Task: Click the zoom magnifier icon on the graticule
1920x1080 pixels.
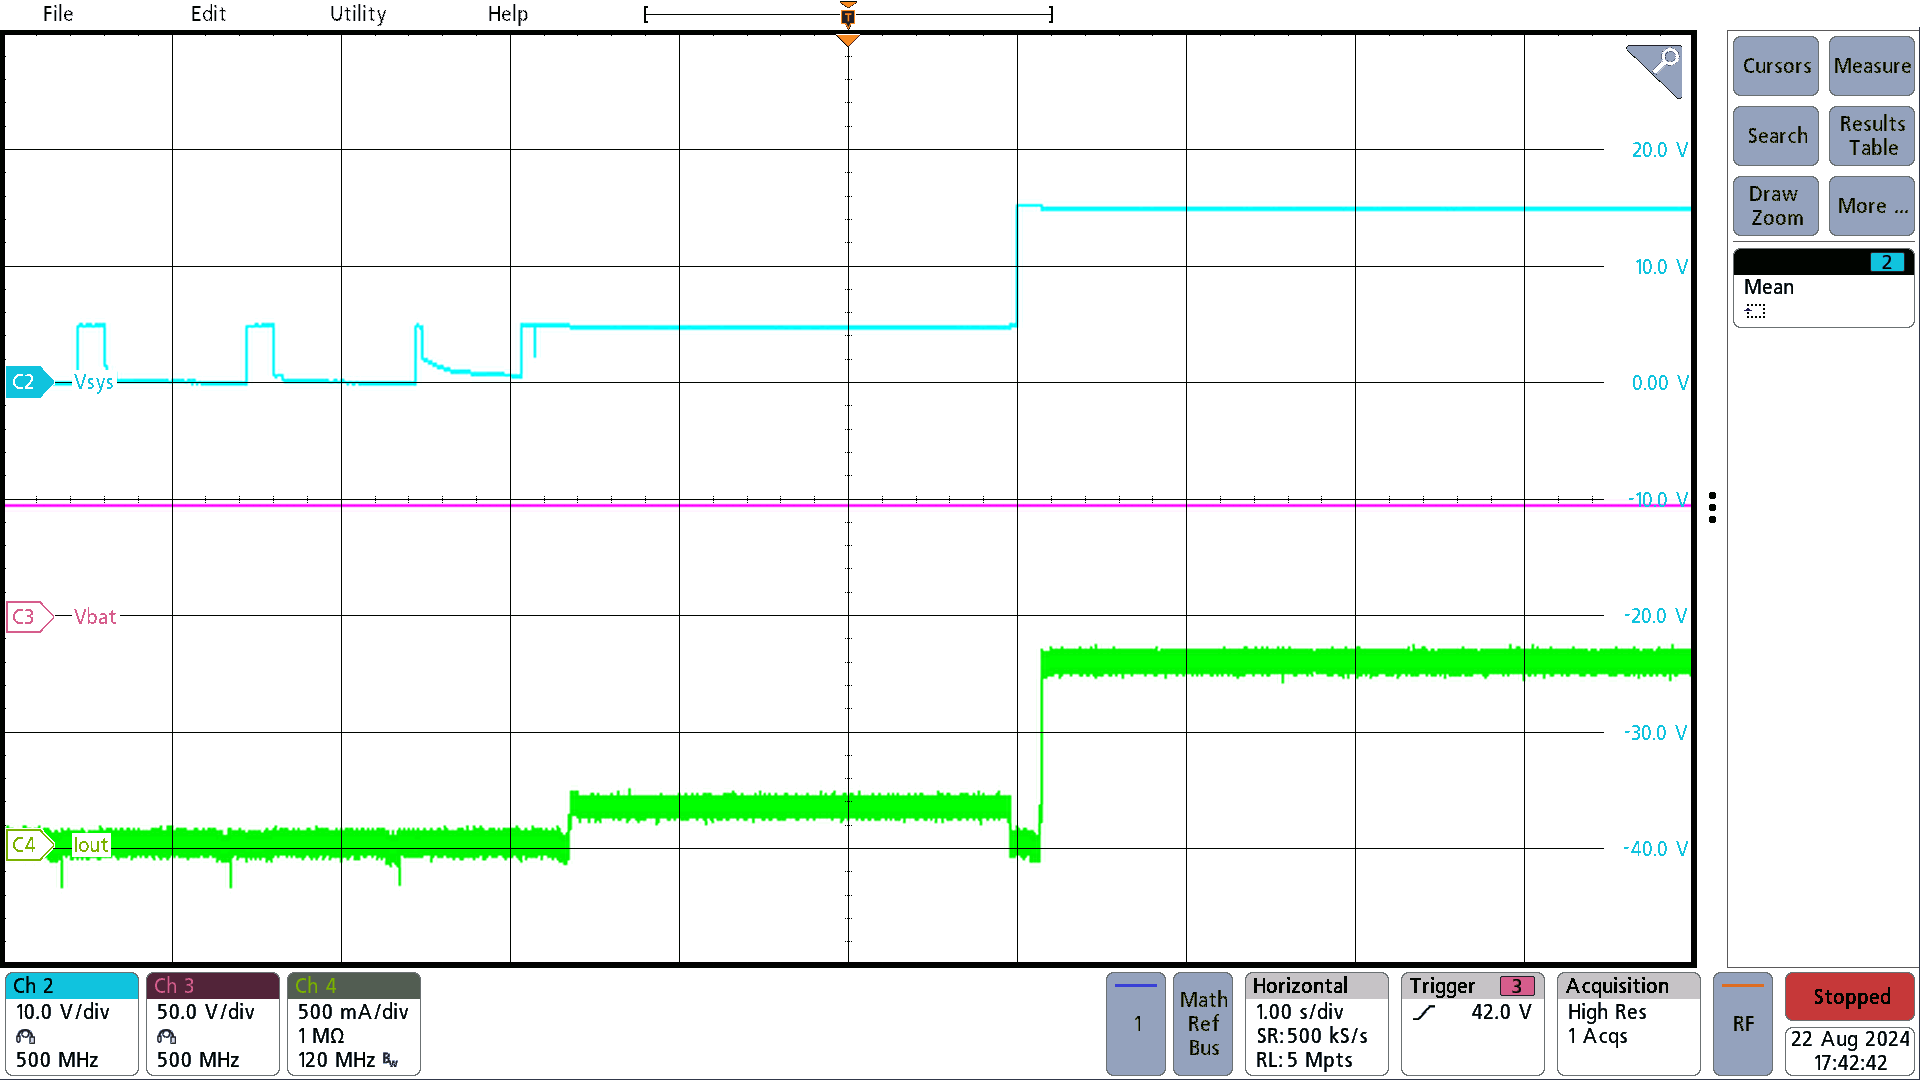Action: (x=1655, y=70)
